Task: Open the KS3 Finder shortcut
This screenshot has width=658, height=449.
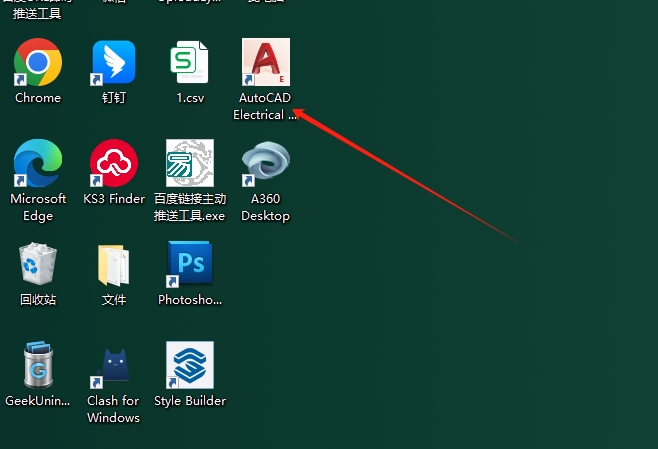Action: coord(114,163)
